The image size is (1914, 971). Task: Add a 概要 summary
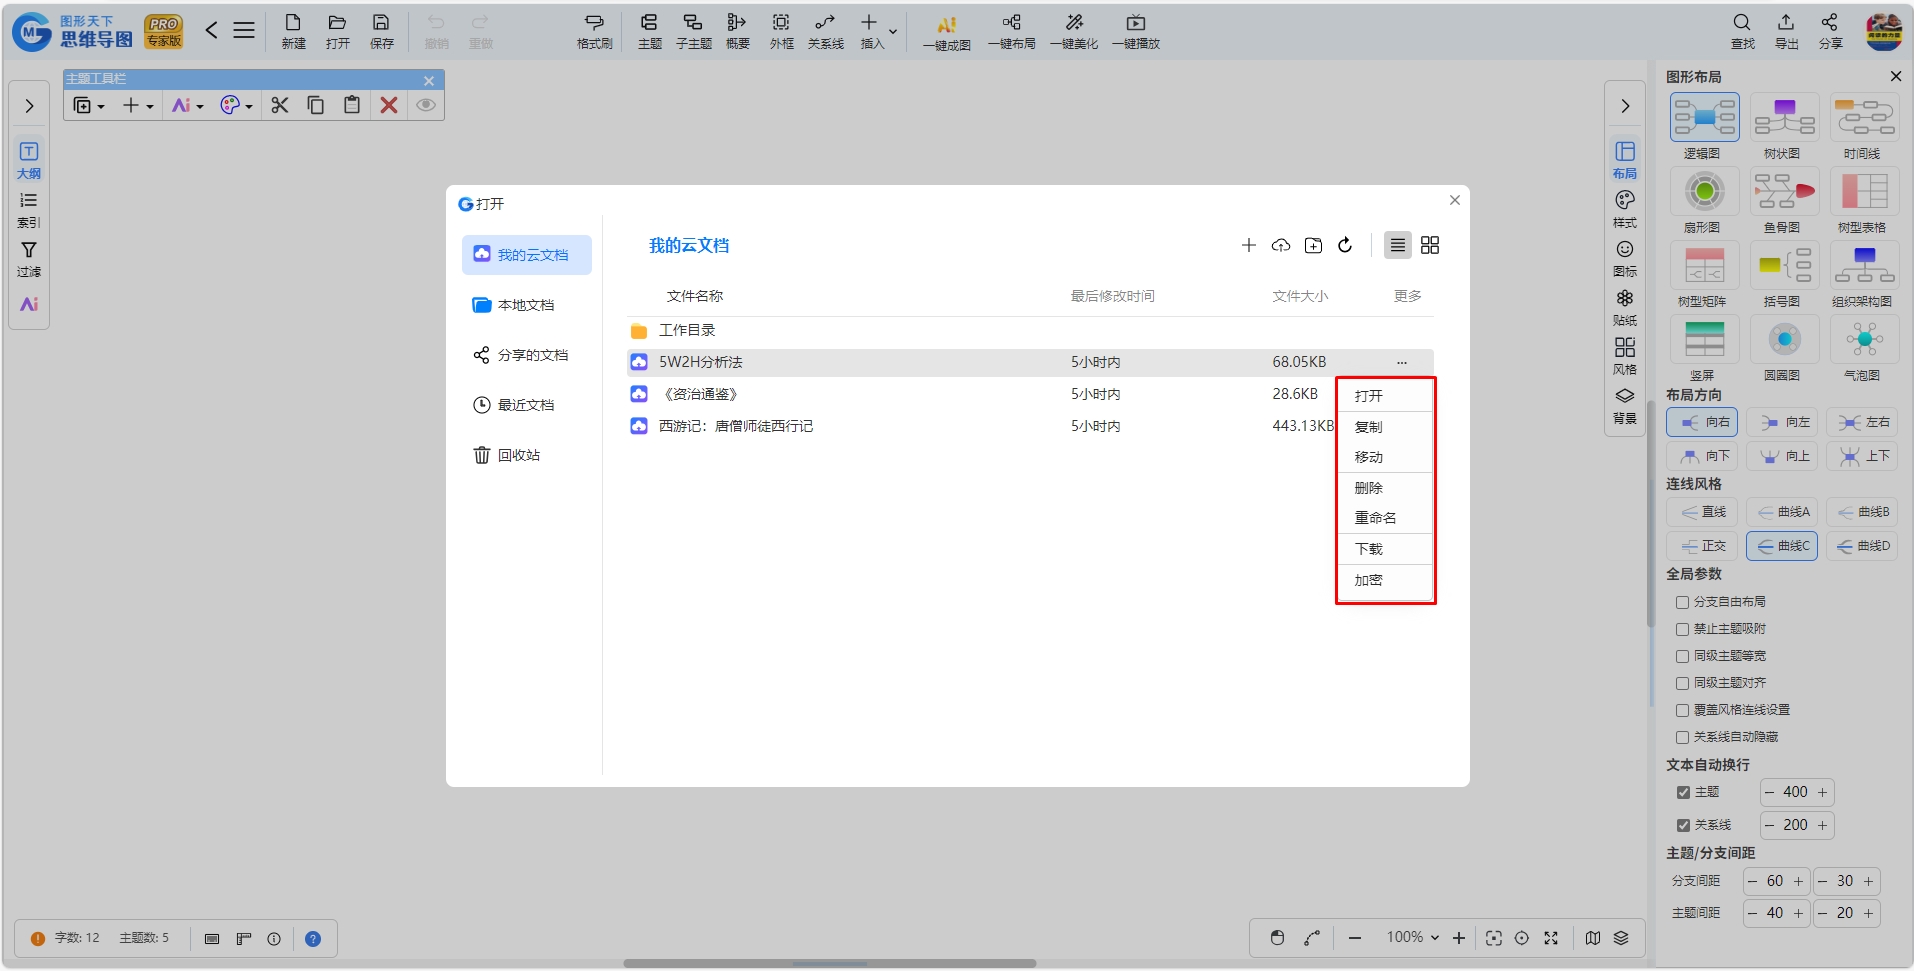point(737,31)
